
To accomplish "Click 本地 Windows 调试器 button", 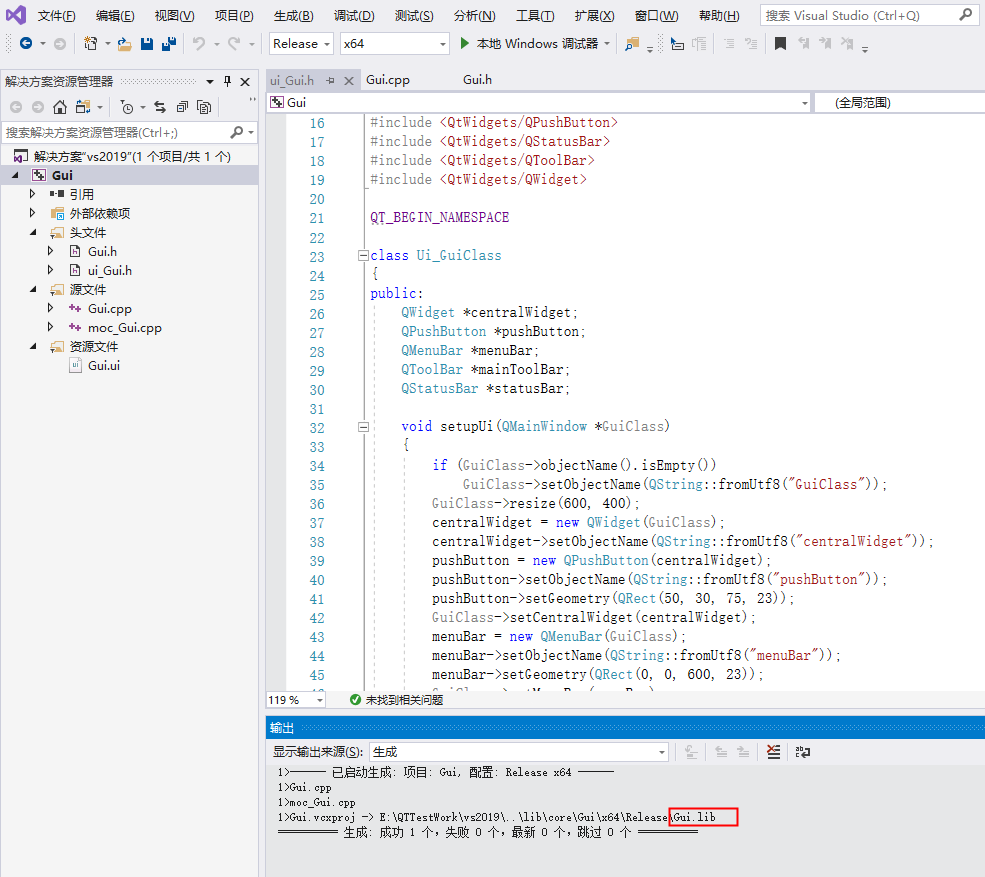I will pos(535,43).
